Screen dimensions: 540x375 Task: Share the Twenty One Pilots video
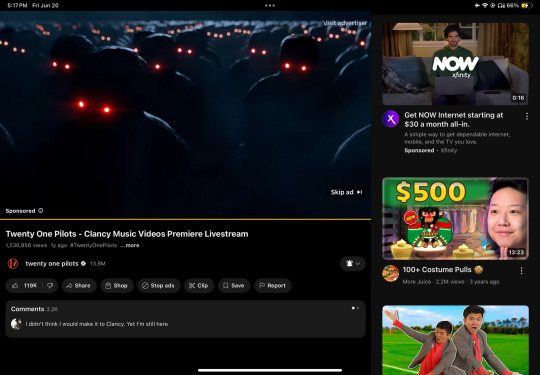tap(79, 285)
